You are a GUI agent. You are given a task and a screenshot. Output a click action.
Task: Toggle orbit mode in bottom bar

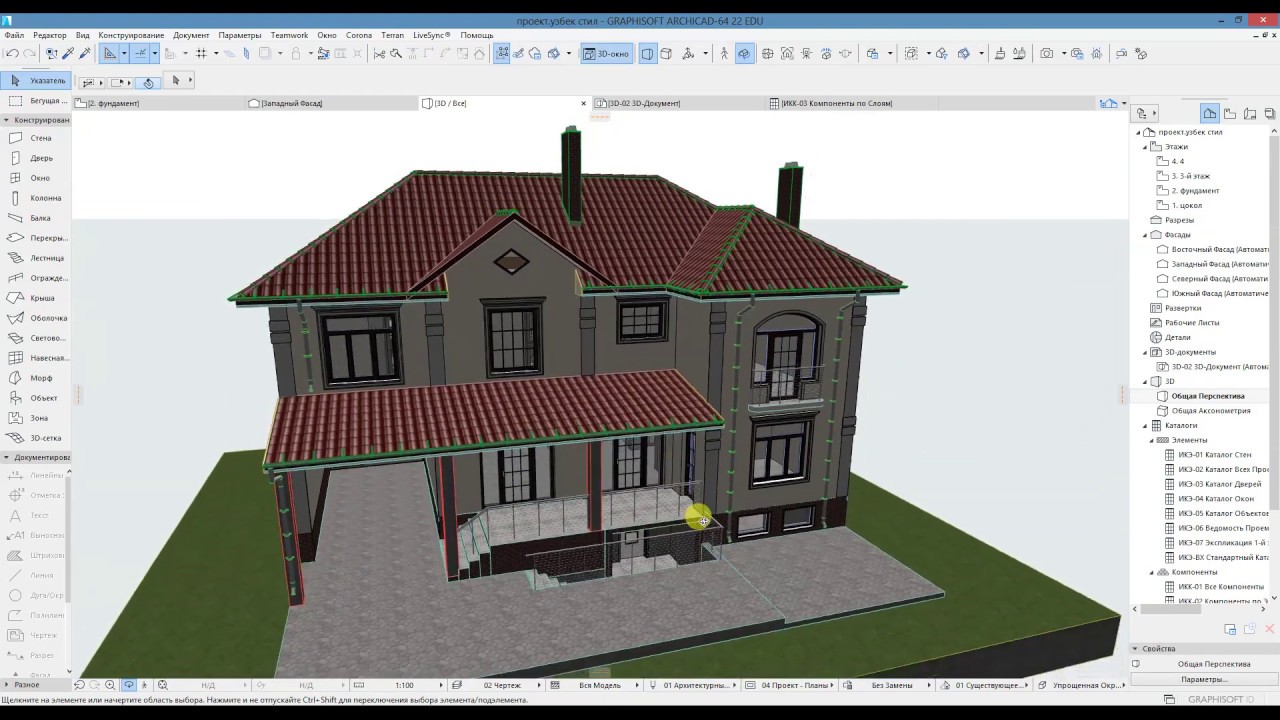(128, 685)
